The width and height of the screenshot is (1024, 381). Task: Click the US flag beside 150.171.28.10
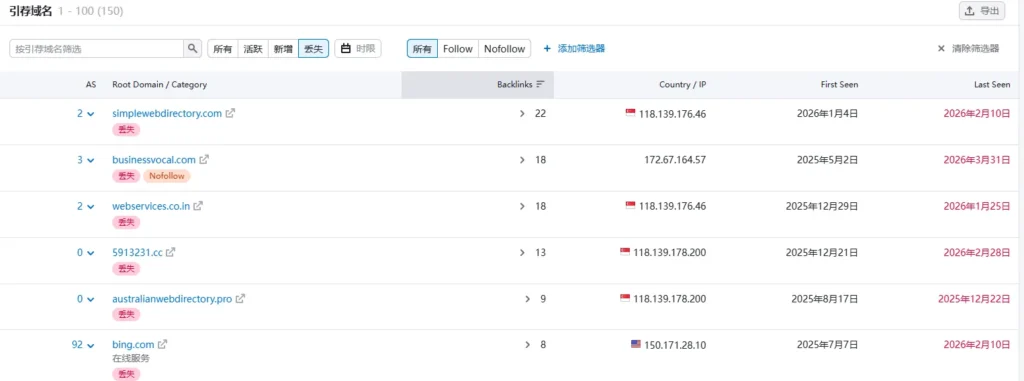636,344
